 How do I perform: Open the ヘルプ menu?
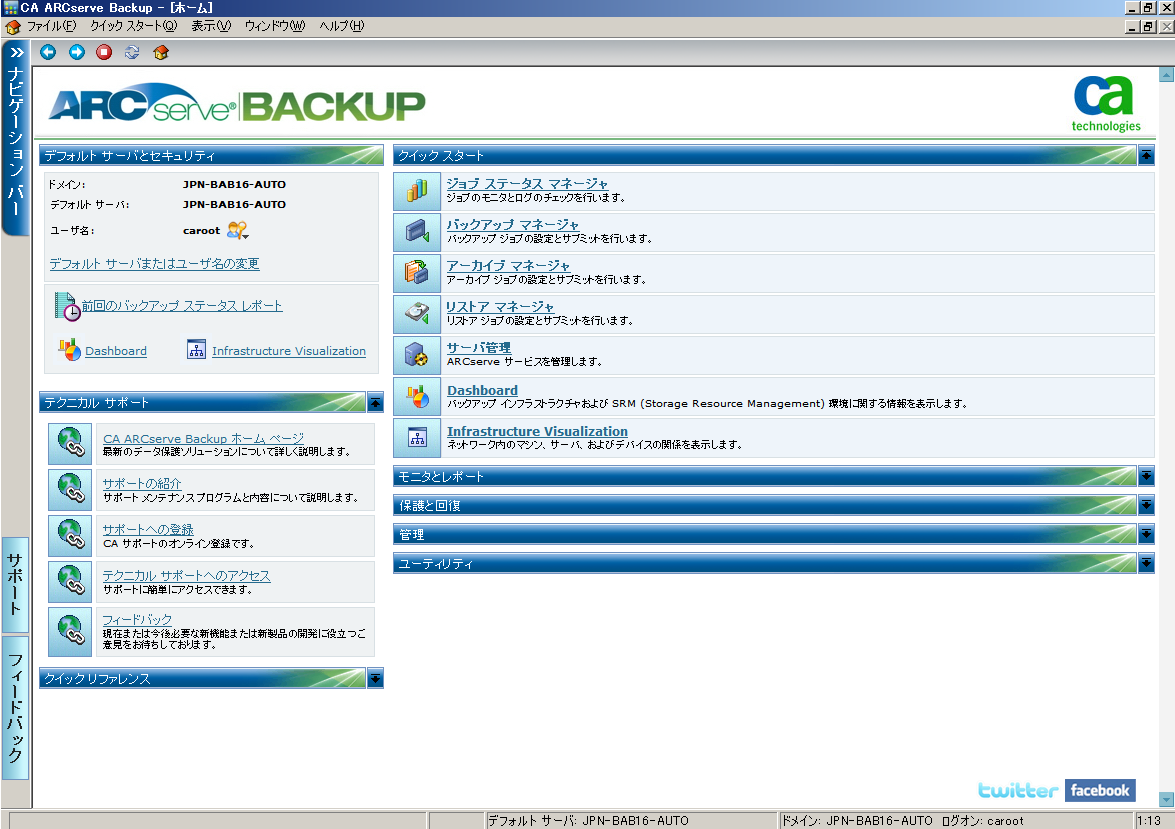point(341,27)
